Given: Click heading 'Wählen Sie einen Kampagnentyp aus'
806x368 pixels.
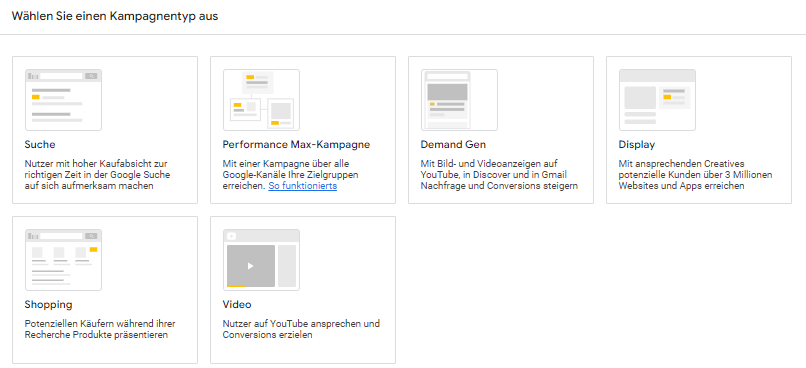Looking at the screenshot, I should (x=115, y=16).
